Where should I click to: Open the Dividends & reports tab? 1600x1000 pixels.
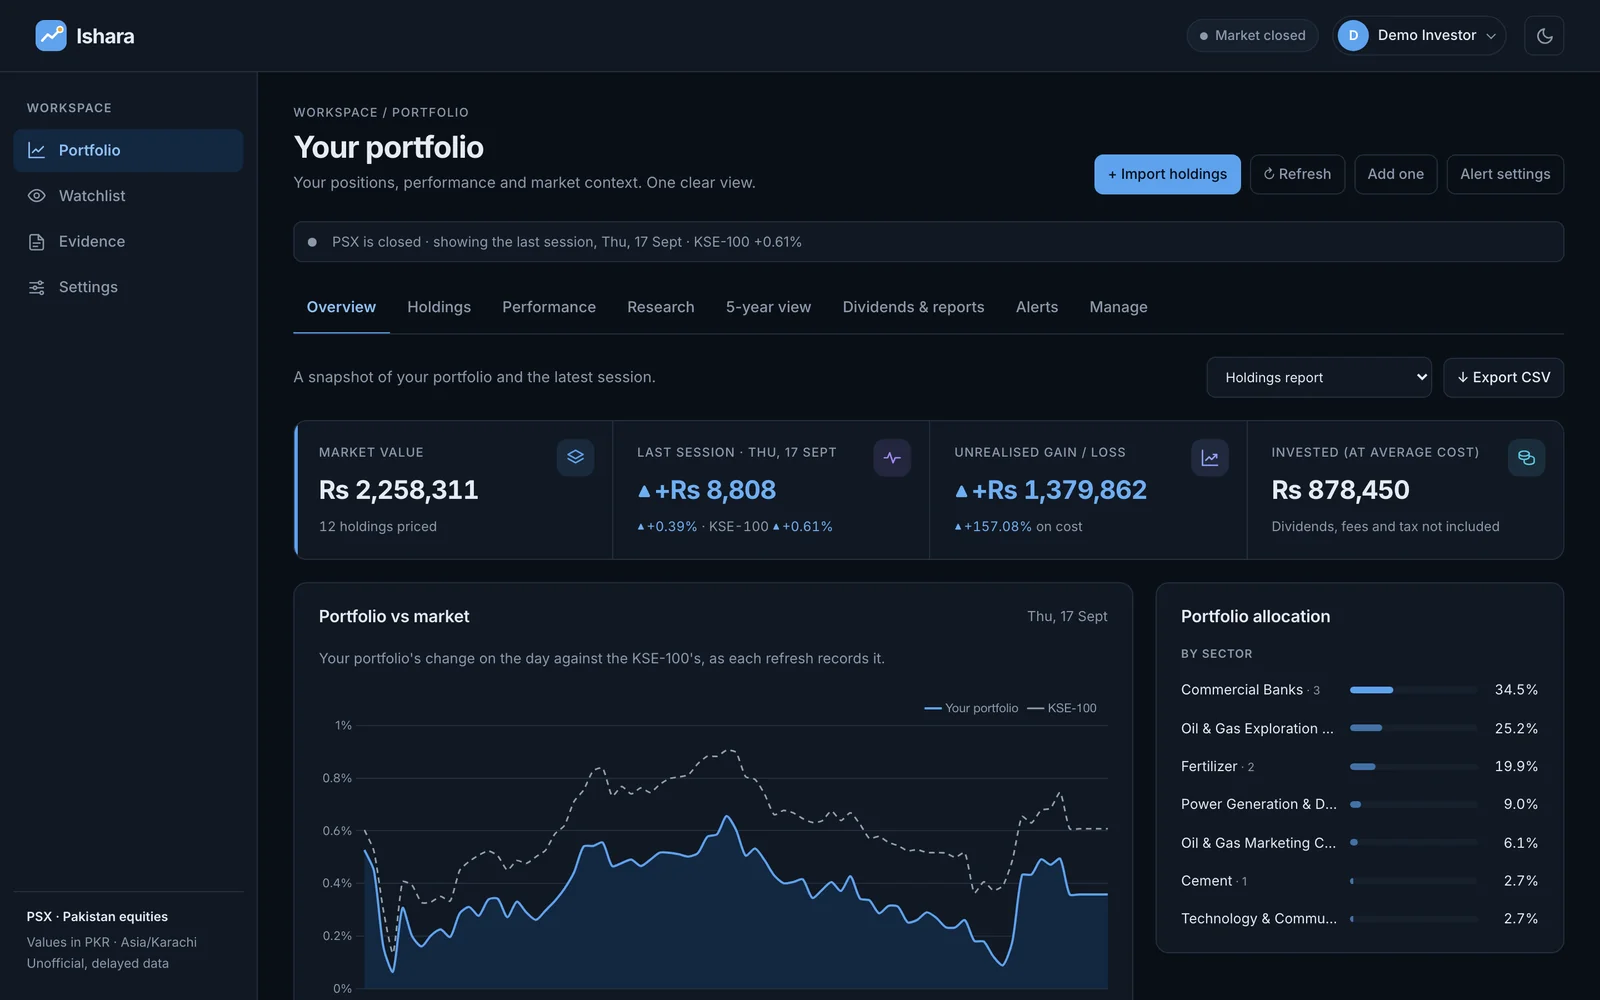913,307
